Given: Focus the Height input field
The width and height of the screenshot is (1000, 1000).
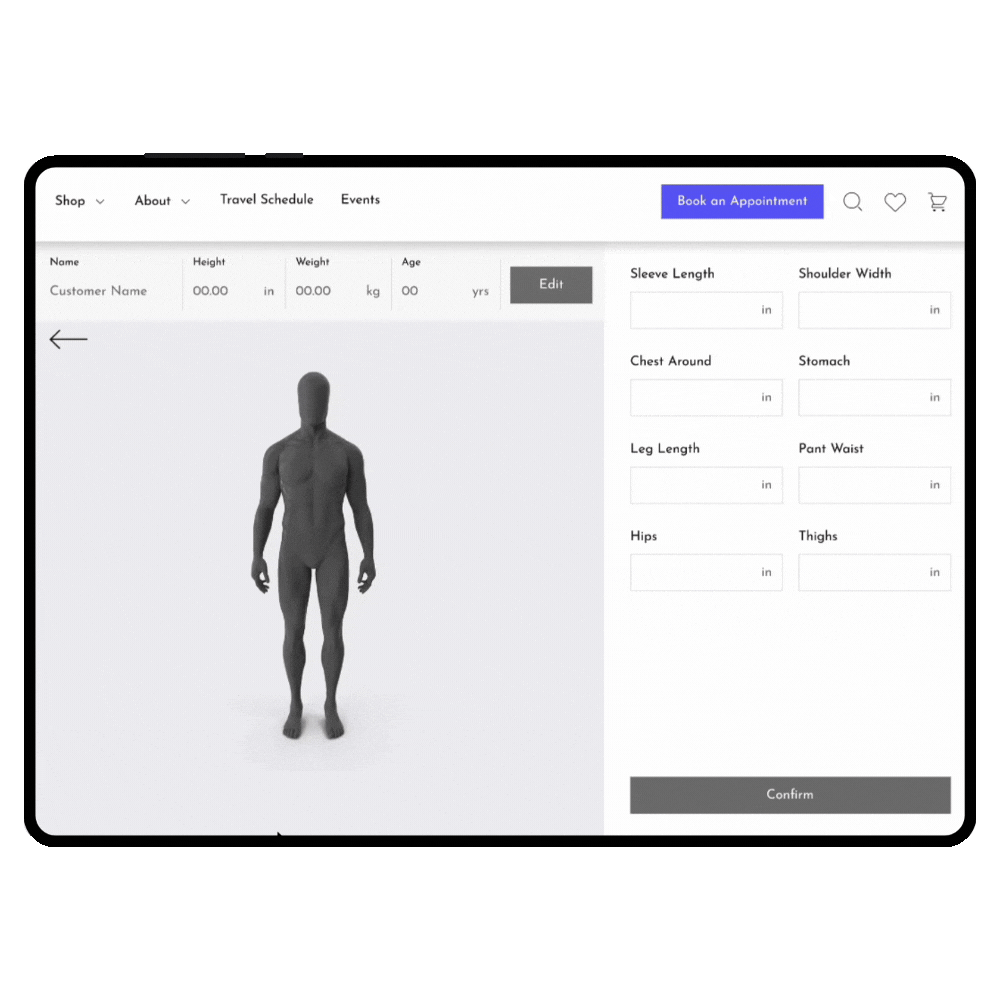Looking at the screenshot, I should tap(233, 291).
